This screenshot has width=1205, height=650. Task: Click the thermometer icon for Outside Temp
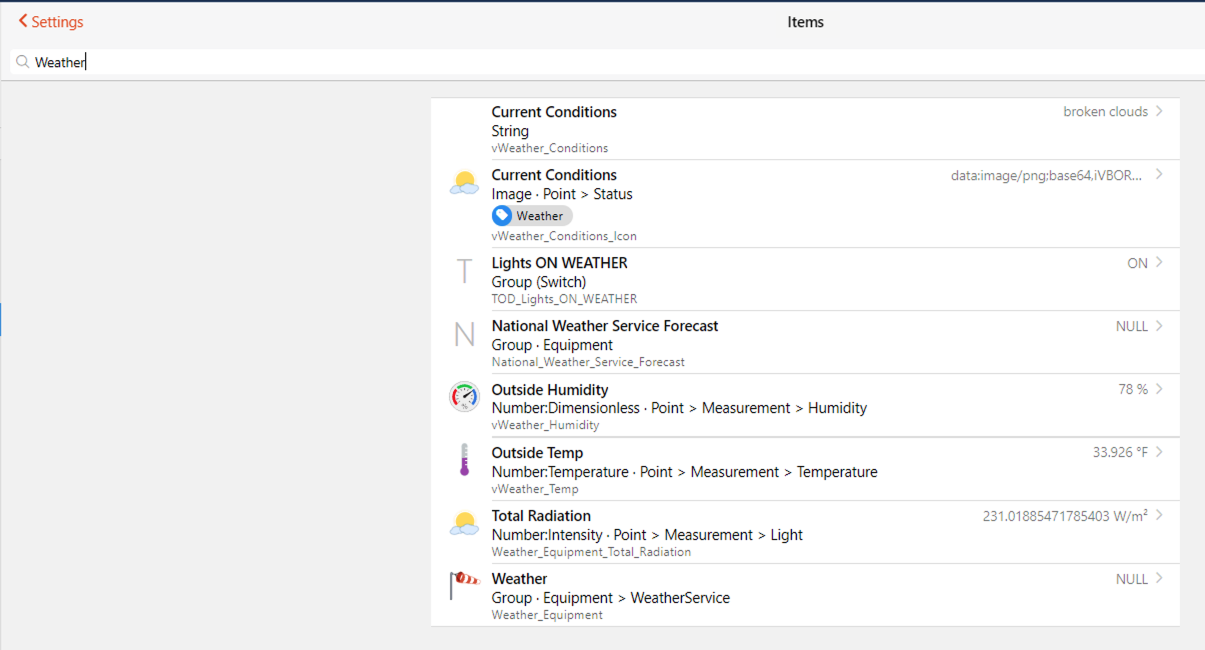pyautogui.click(x=464, y=460)
